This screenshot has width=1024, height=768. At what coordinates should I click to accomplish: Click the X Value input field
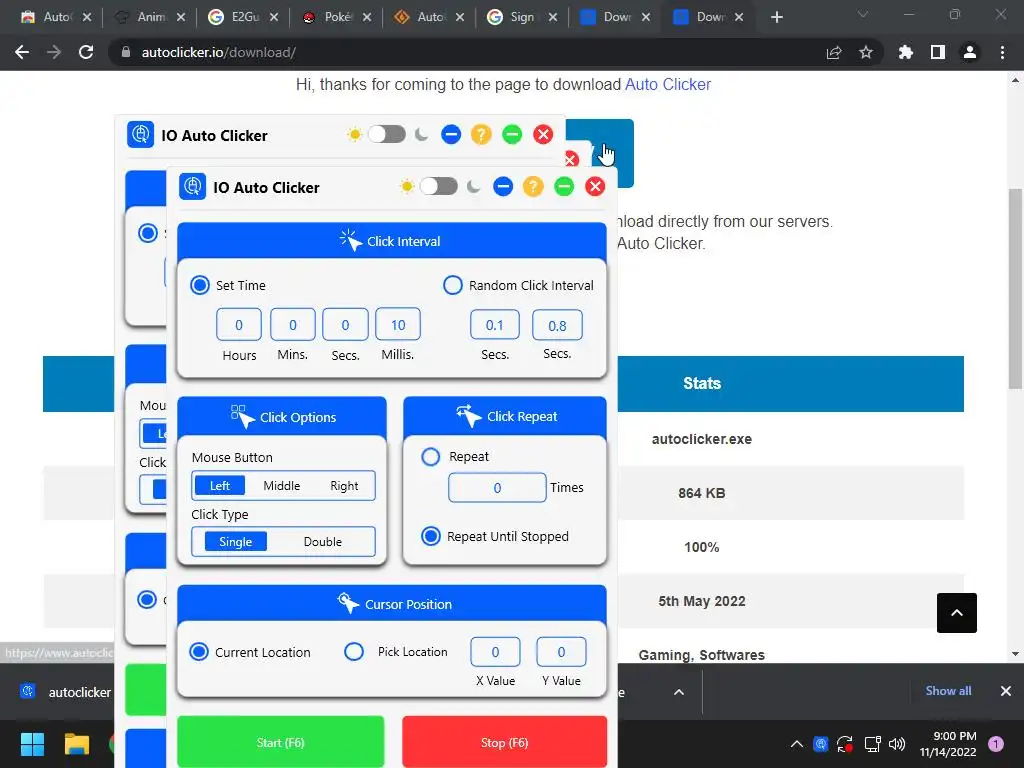(x=495, y=652)
